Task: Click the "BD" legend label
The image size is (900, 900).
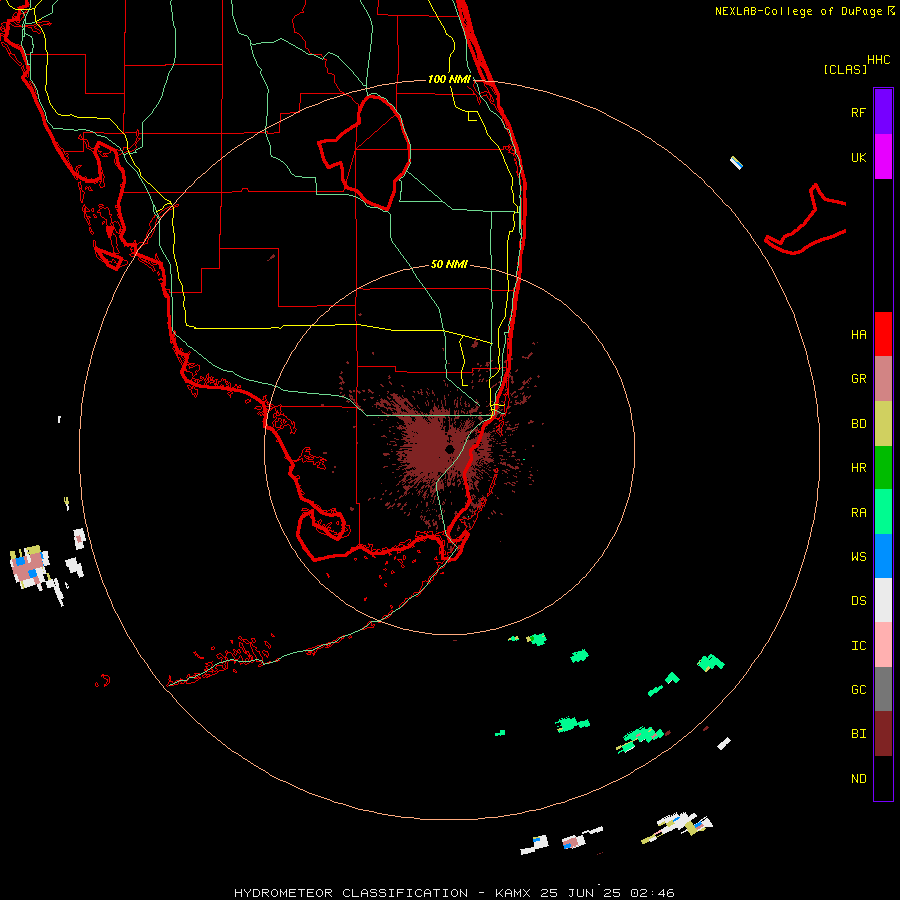Action: (858, 424)
